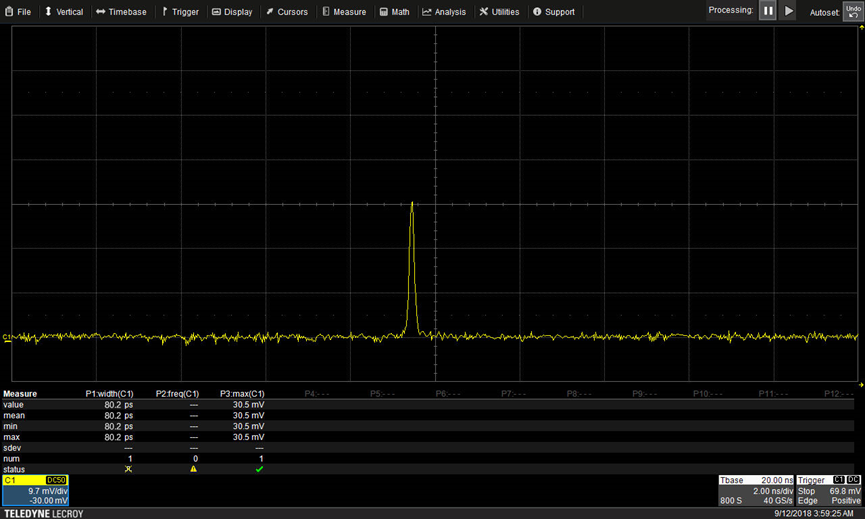865x519 pixels.
Task: Select the C1 channel descriptor box
Action: tap(35, 490)
